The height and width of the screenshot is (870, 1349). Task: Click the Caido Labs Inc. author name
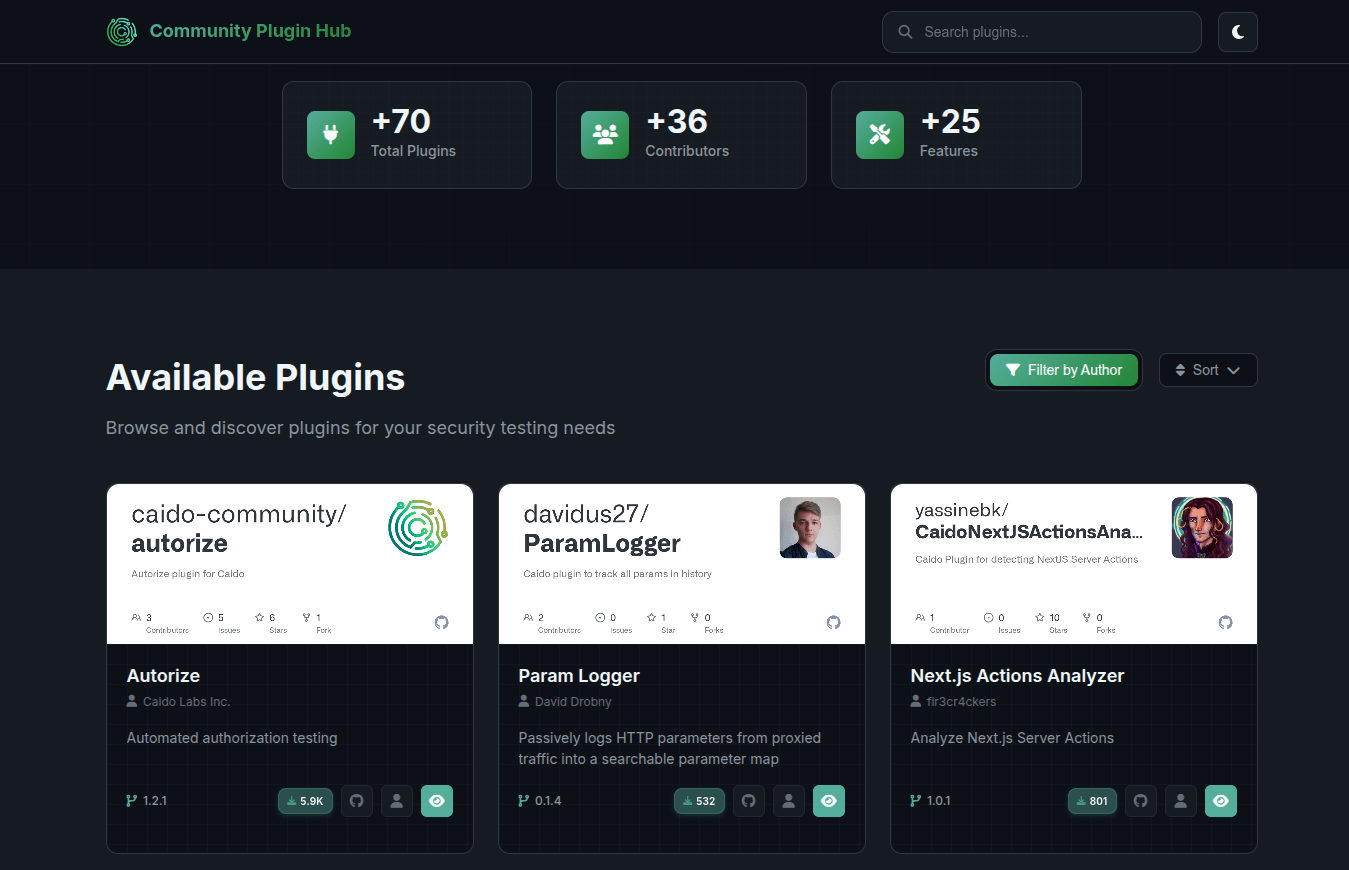tap(187, 702)
